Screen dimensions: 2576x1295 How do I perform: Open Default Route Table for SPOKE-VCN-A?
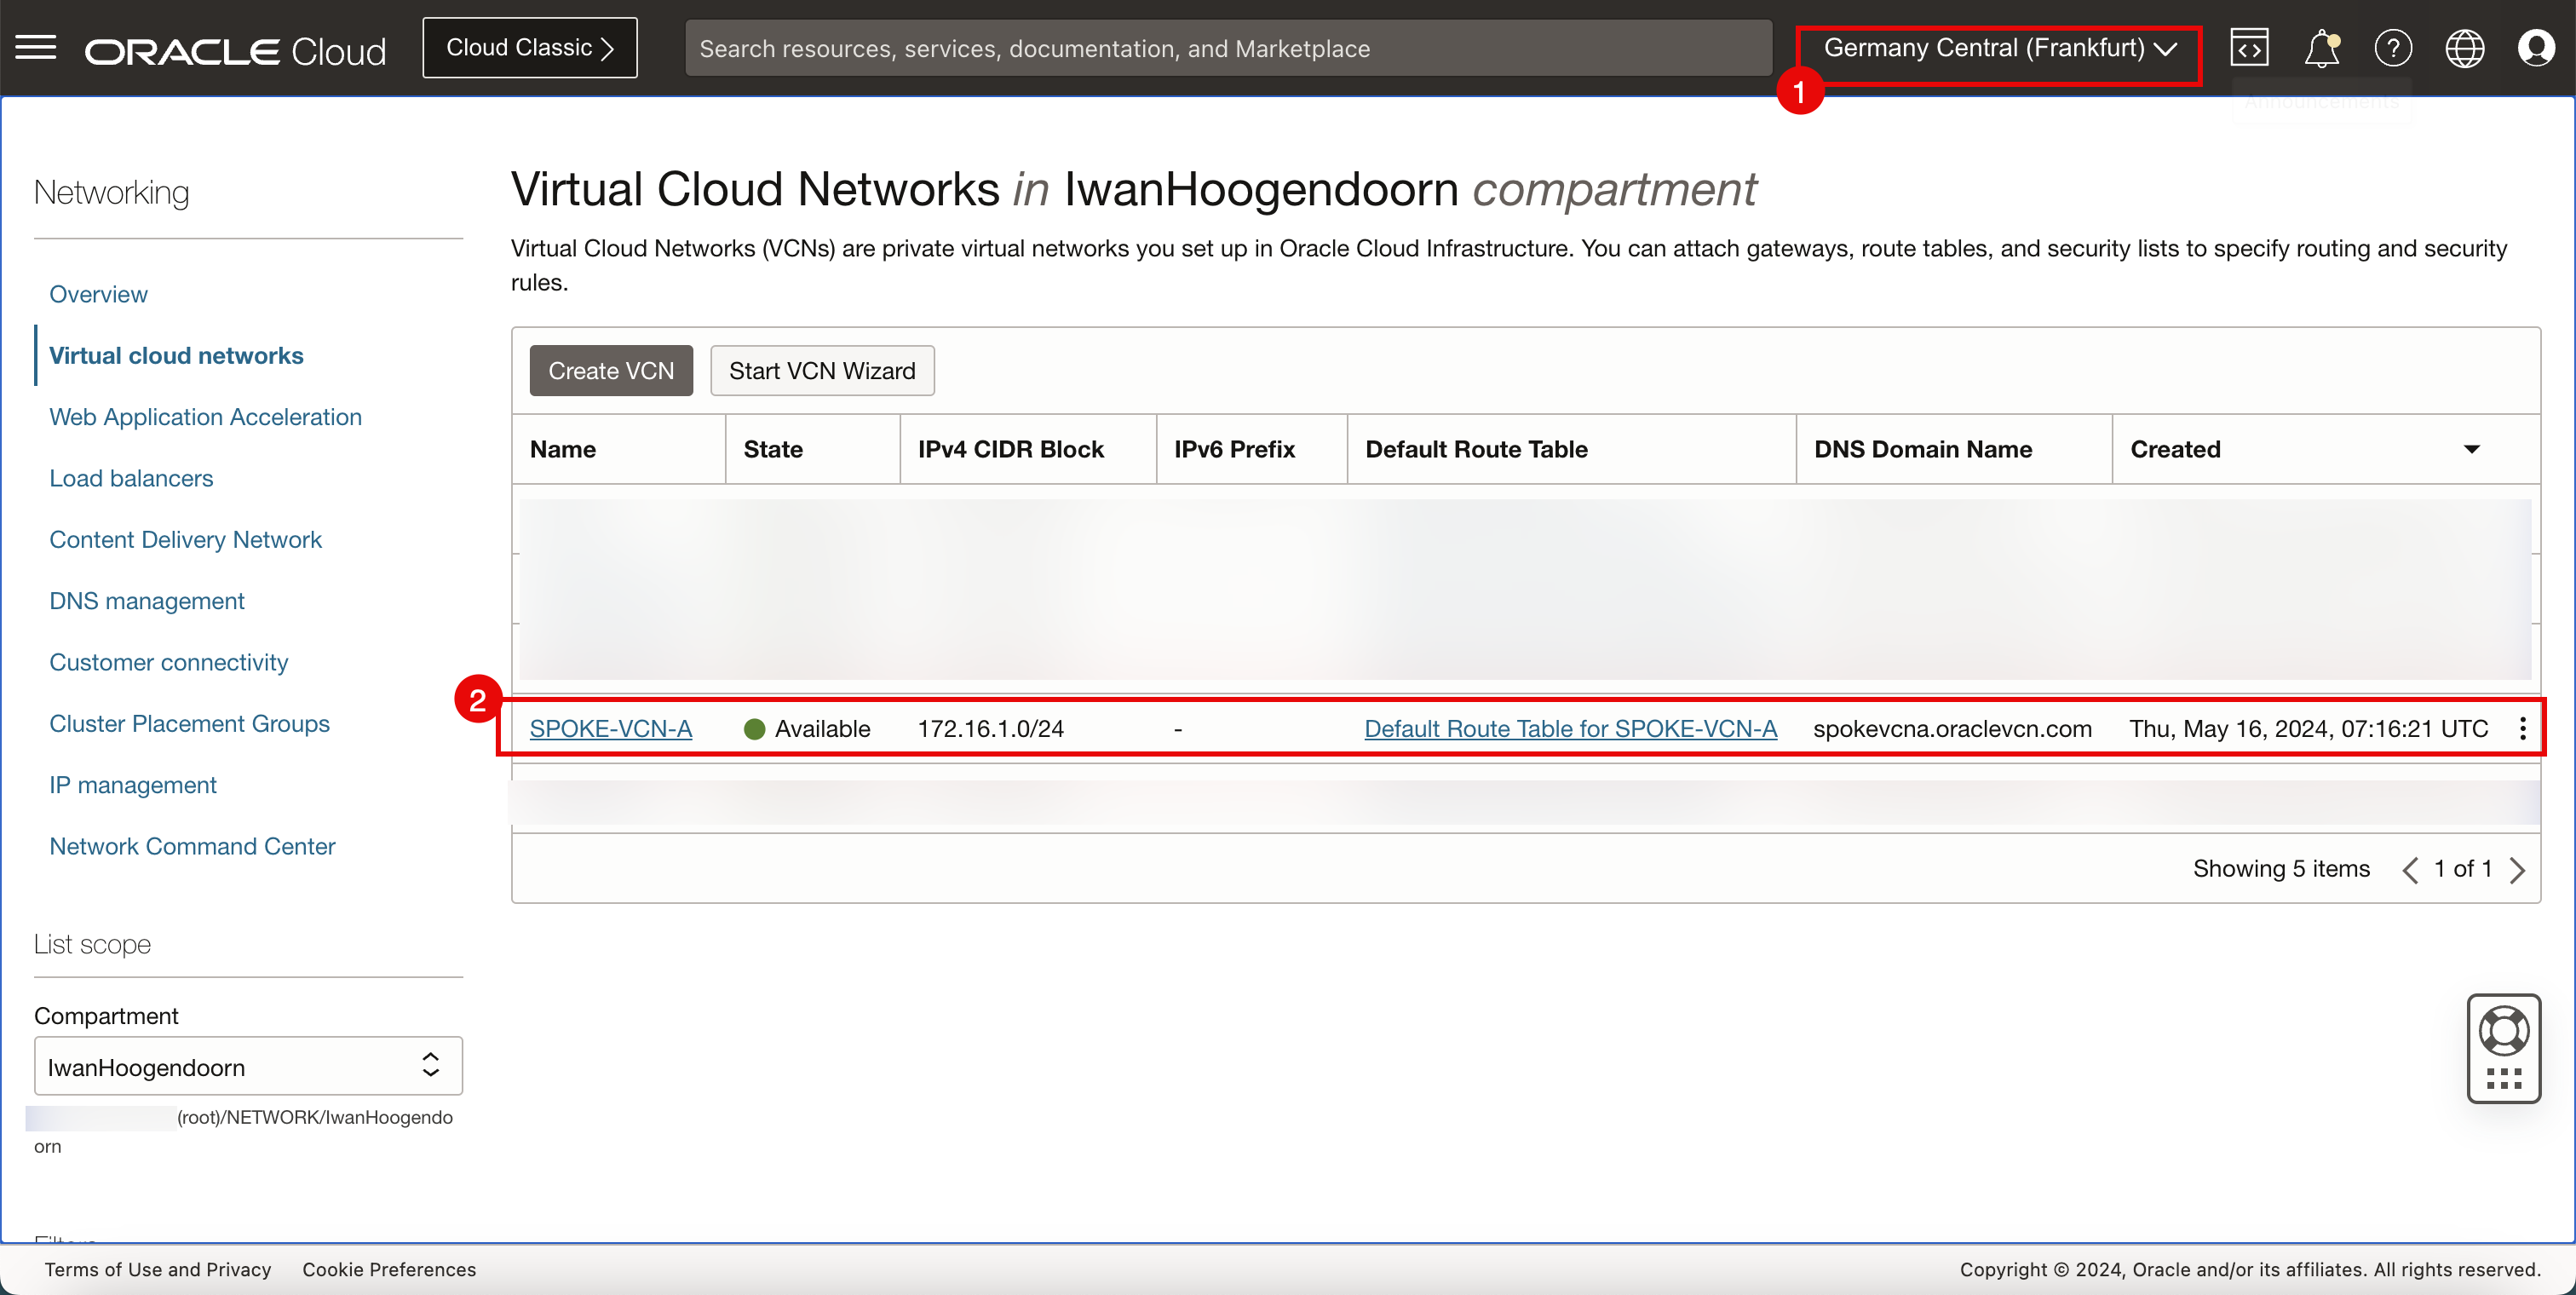click(x=1570, y=729)
